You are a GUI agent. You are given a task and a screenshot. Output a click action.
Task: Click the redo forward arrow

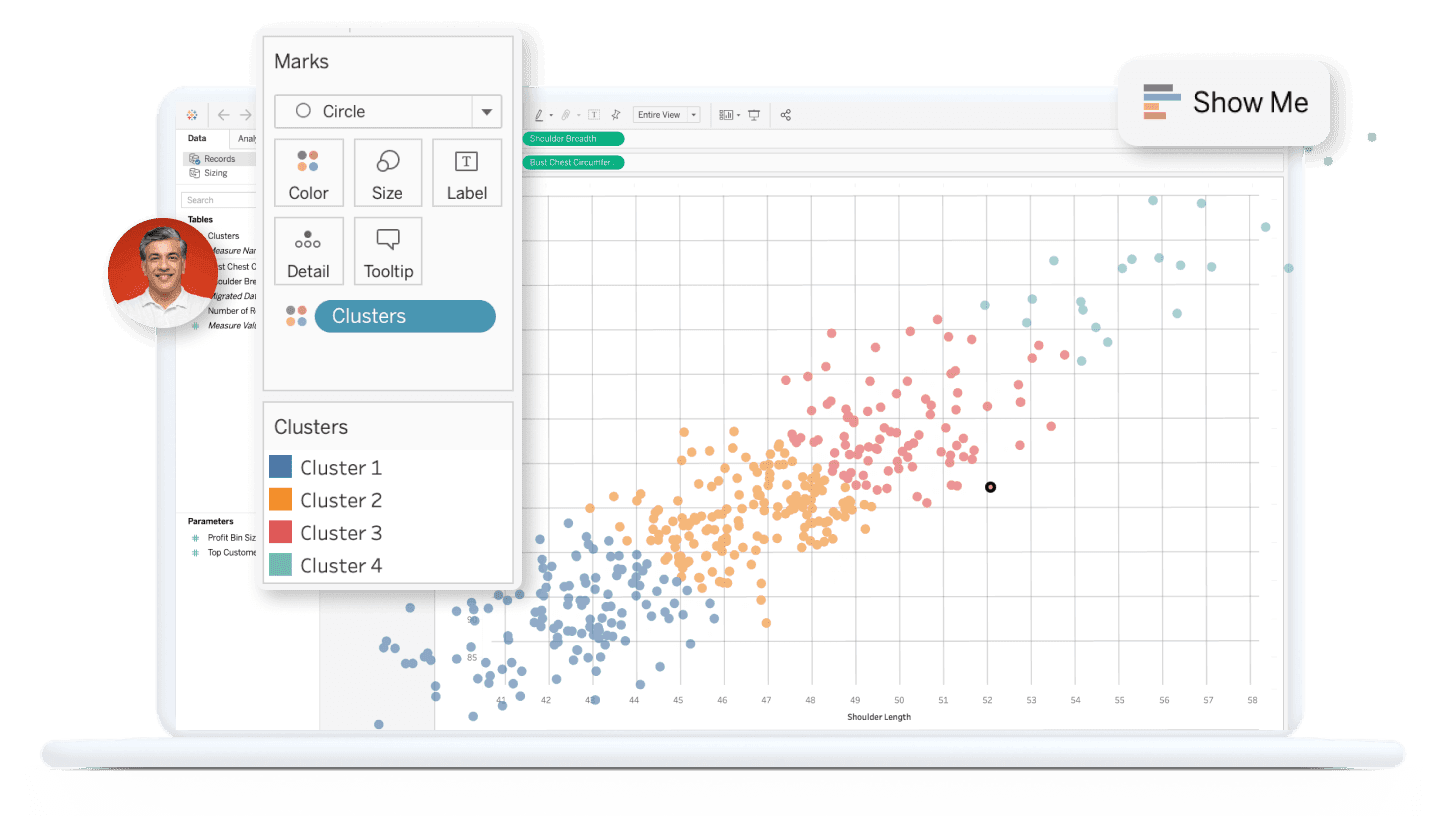click(246, 115)
